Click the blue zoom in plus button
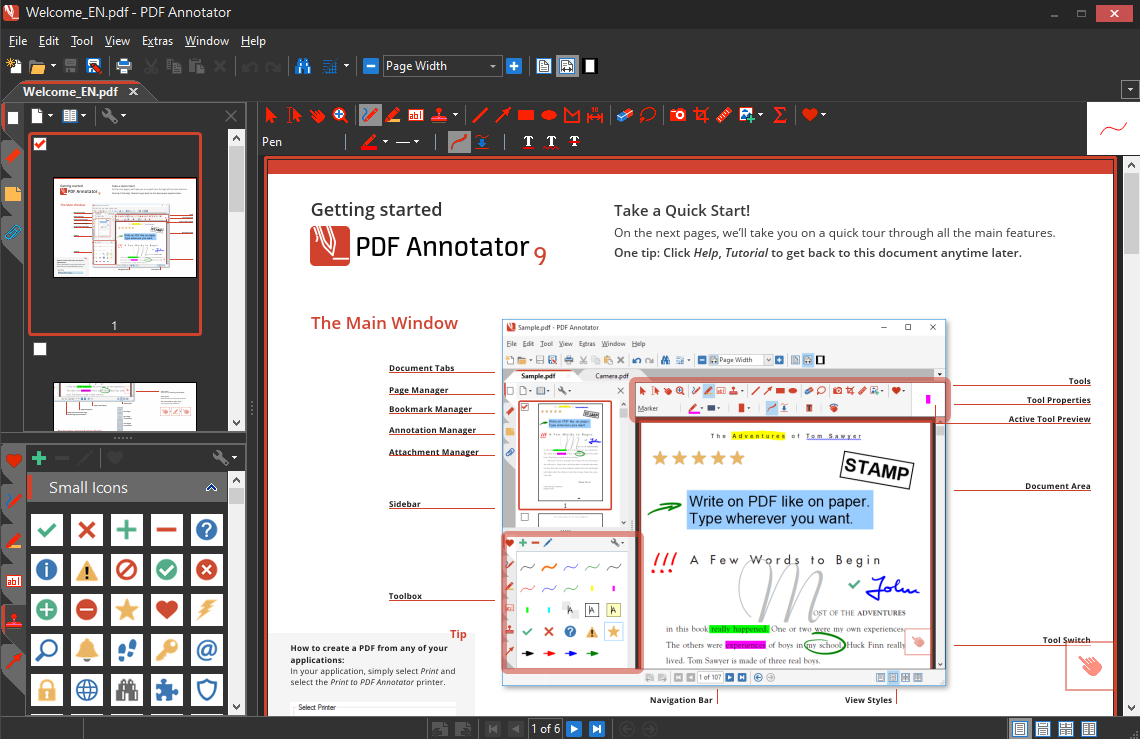Image resolution: width=1140 pixels, height=739 pixels. tap(514, 66)
